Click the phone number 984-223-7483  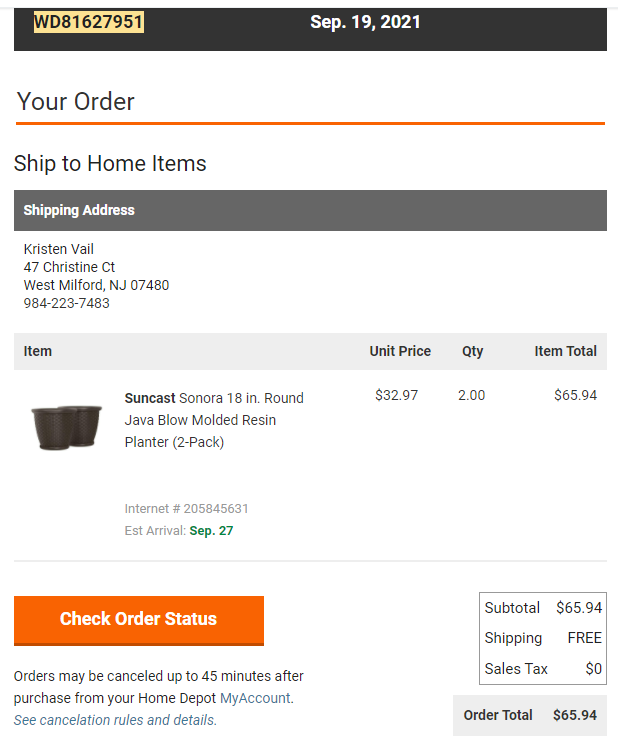click(67, 303)
